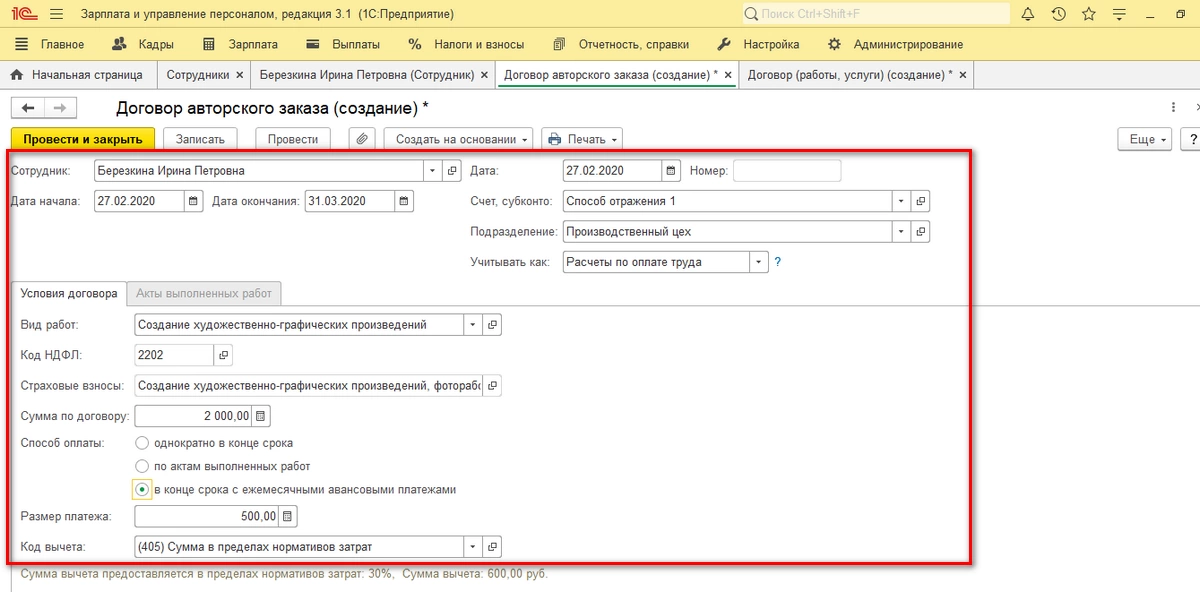The width and height of the screenshot is (1200, 592).
Task: Expand the Учитывать как dropdown
Action: (x=758, y=262)
